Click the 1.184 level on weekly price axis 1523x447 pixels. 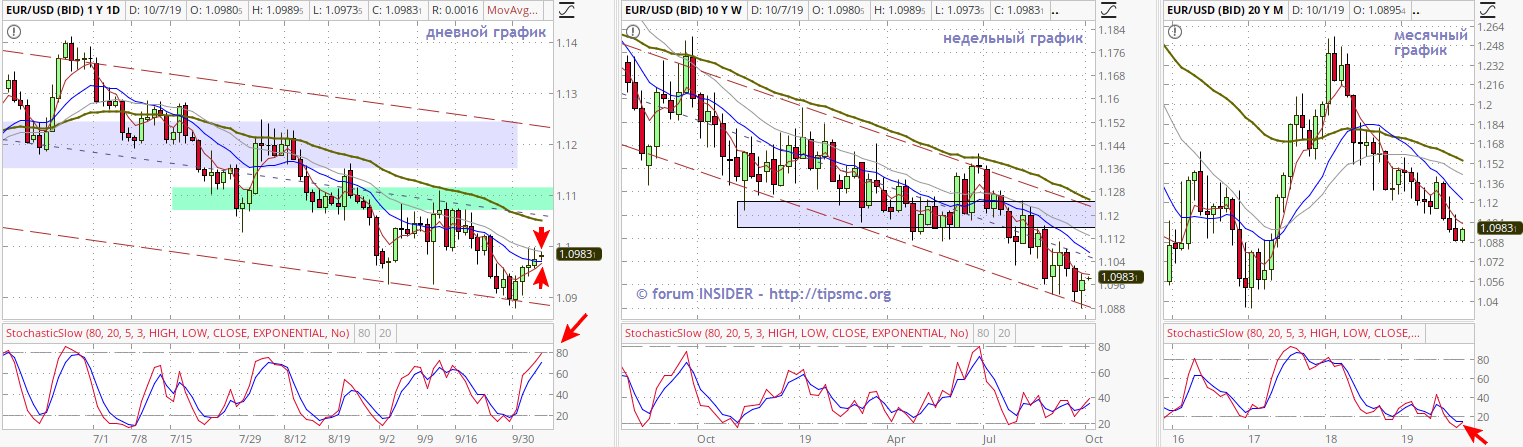(1112, 30)
